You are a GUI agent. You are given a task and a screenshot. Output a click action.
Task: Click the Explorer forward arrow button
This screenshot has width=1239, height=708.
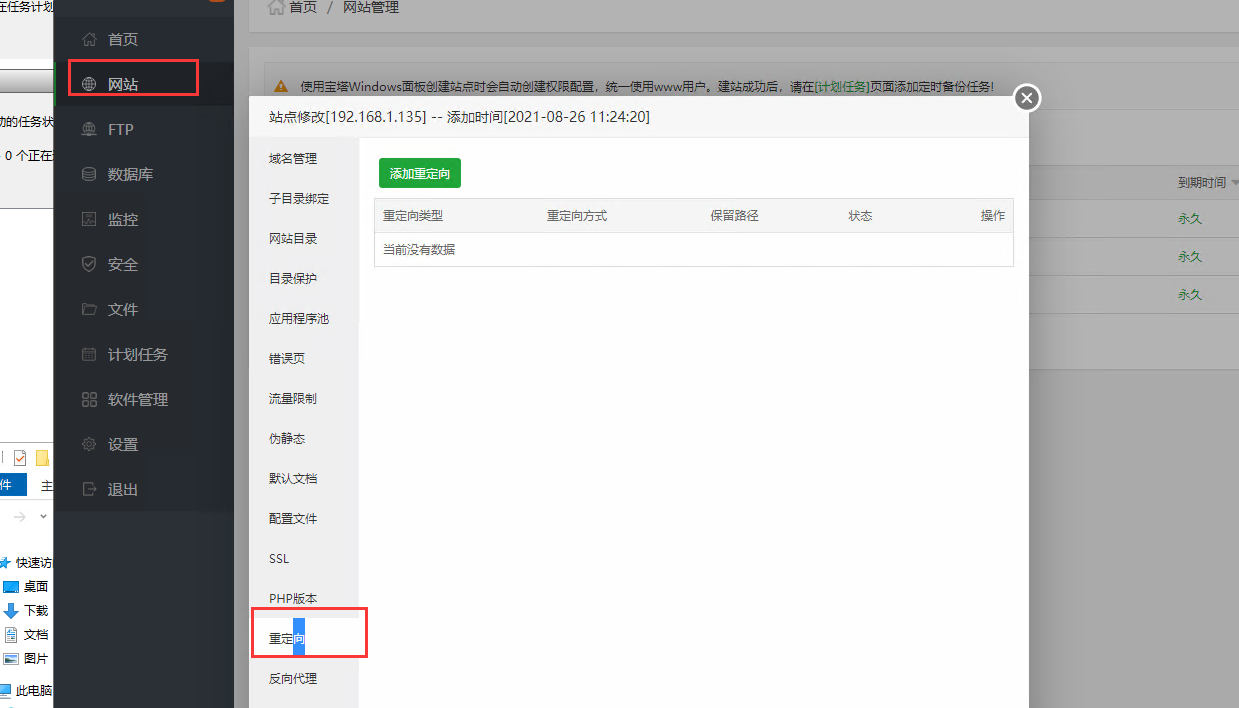point(20,517)
